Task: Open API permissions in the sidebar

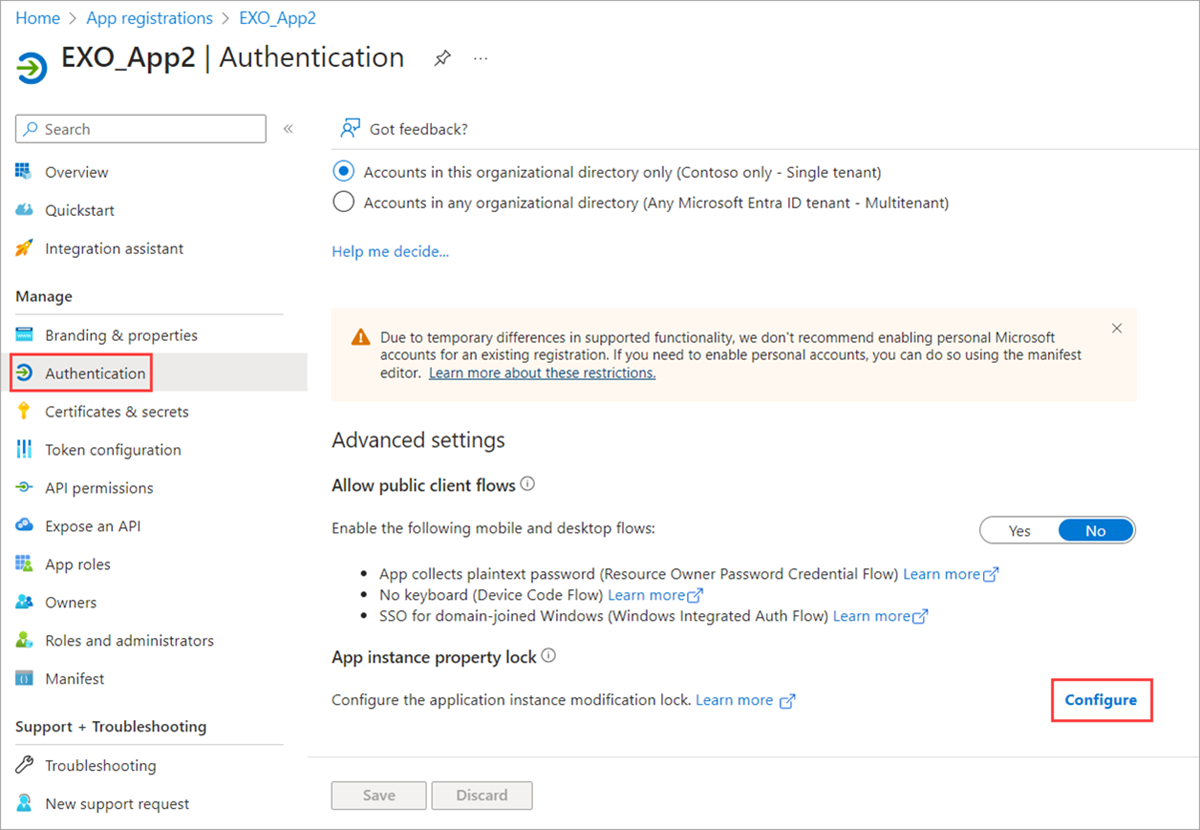Action: click(99, 488)
